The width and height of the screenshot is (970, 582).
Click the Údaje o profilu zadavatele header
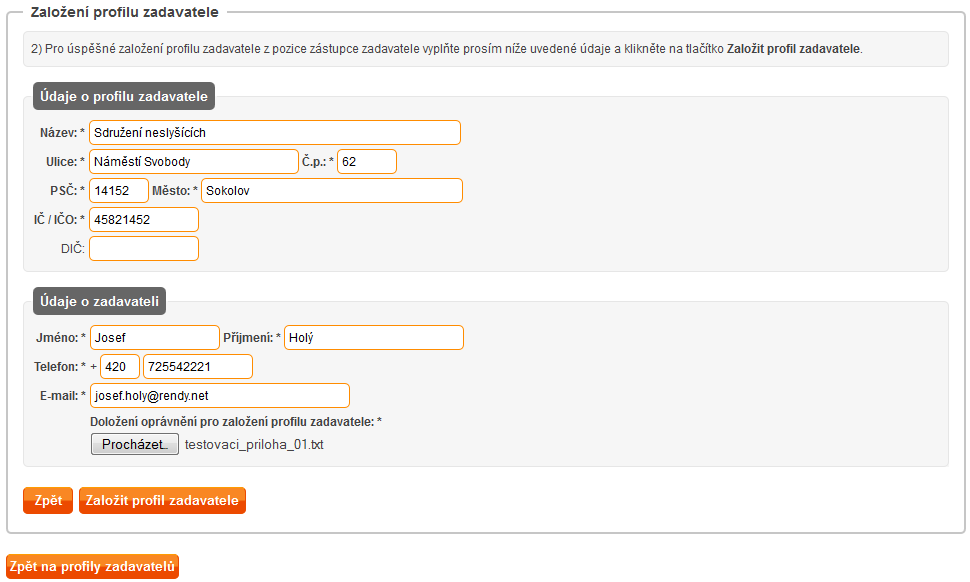click(x=124, y=96)
